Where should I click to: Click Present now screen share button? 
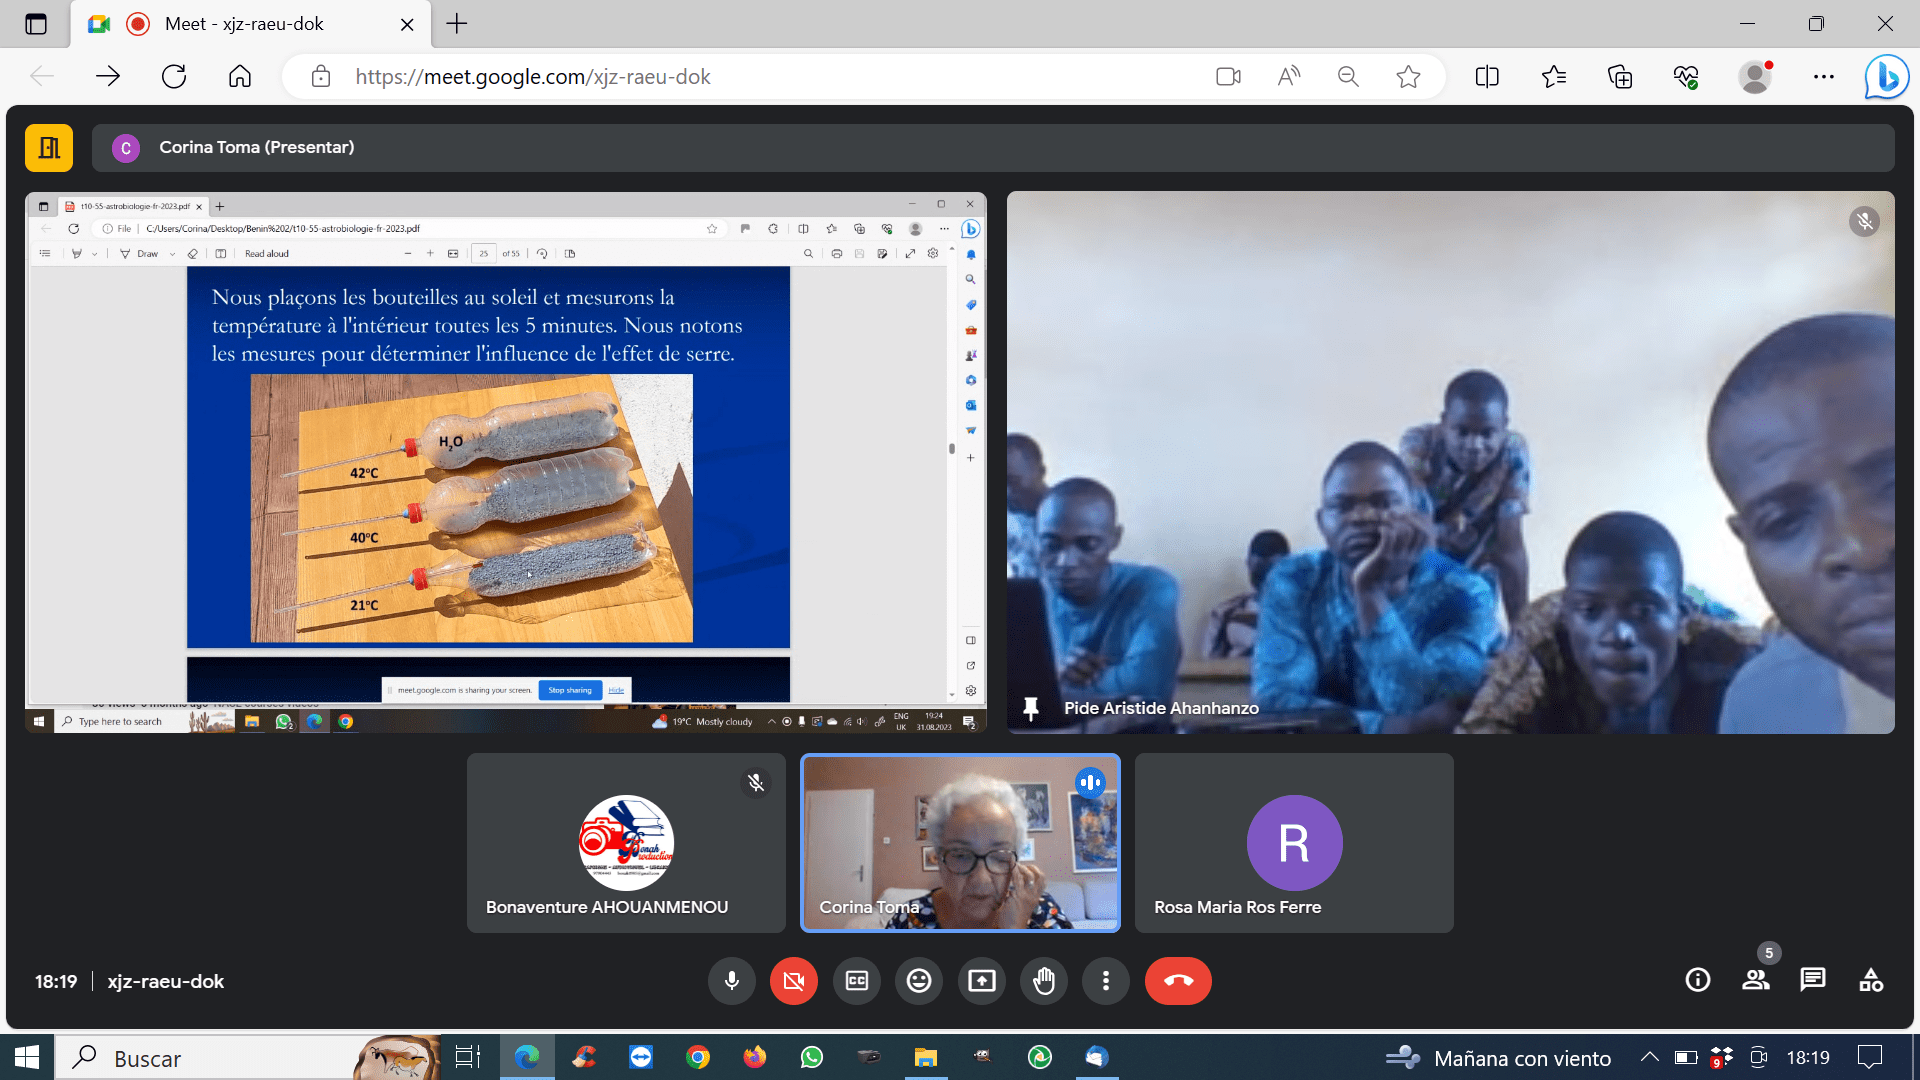click(982, 981)
